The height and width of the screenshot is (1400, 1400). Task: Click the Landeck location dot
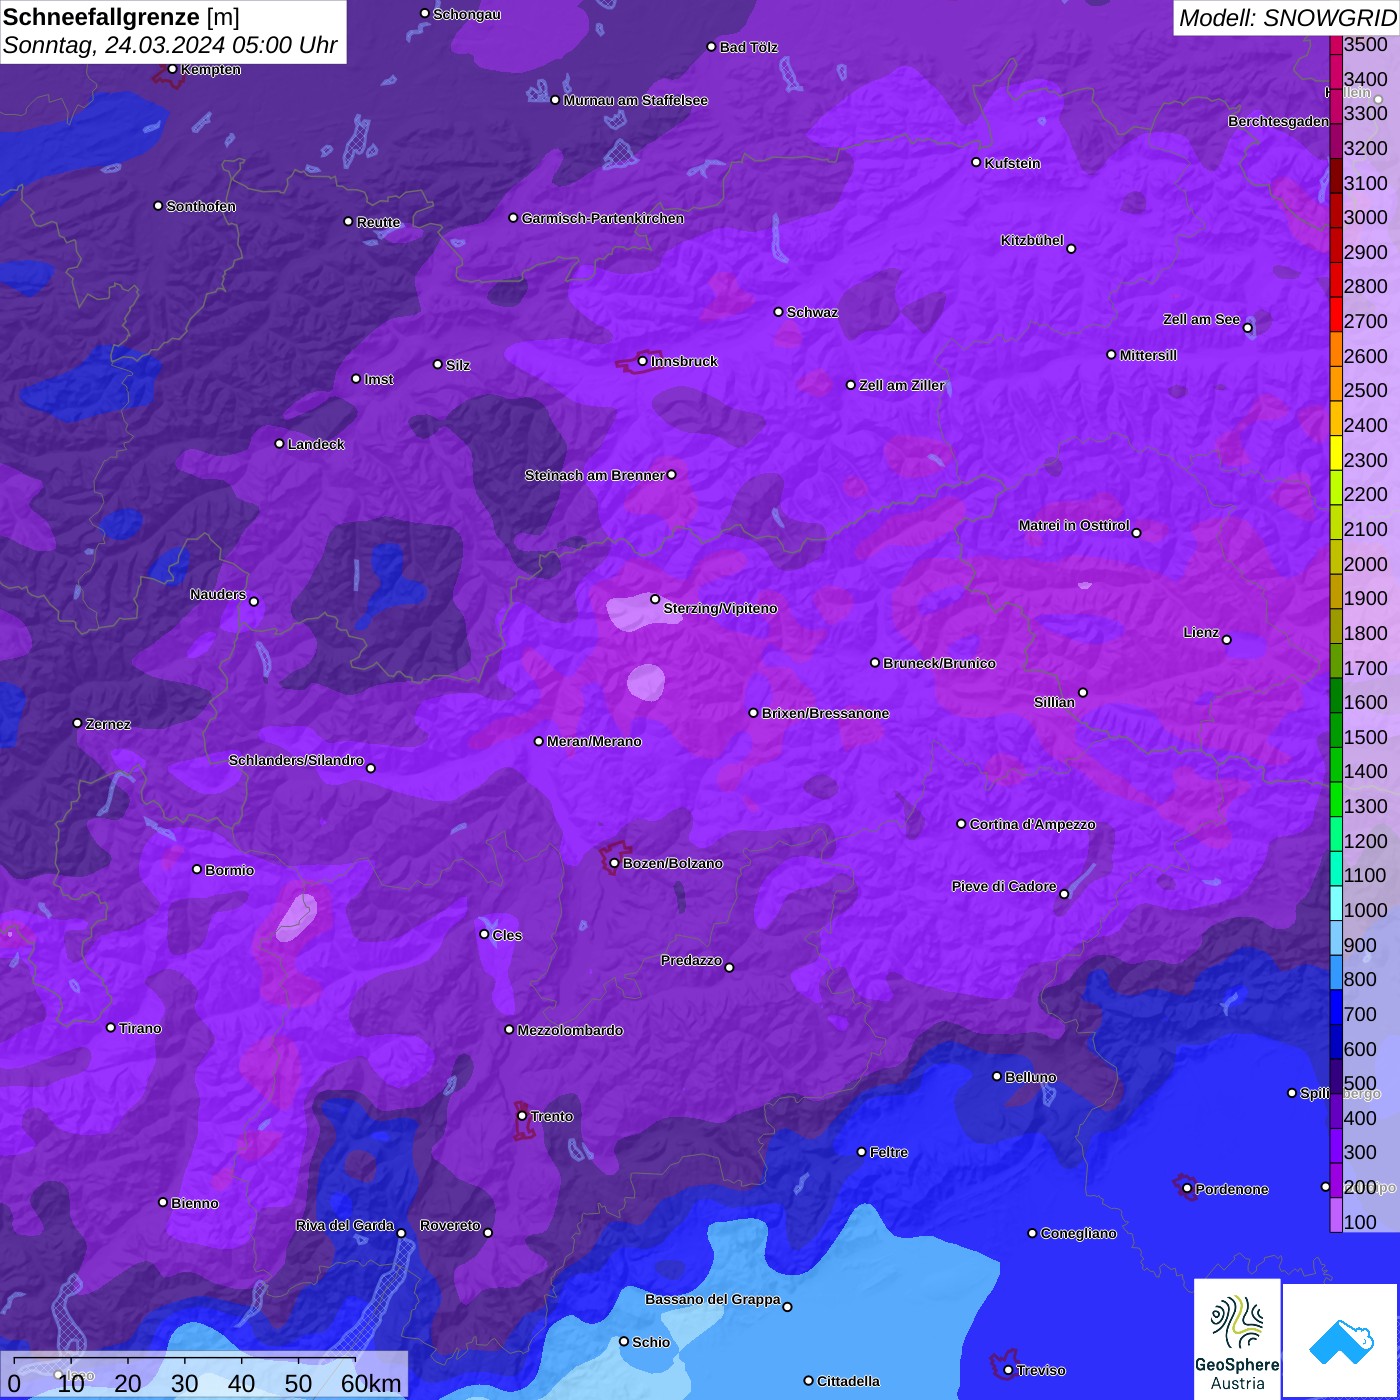point(280,444)
